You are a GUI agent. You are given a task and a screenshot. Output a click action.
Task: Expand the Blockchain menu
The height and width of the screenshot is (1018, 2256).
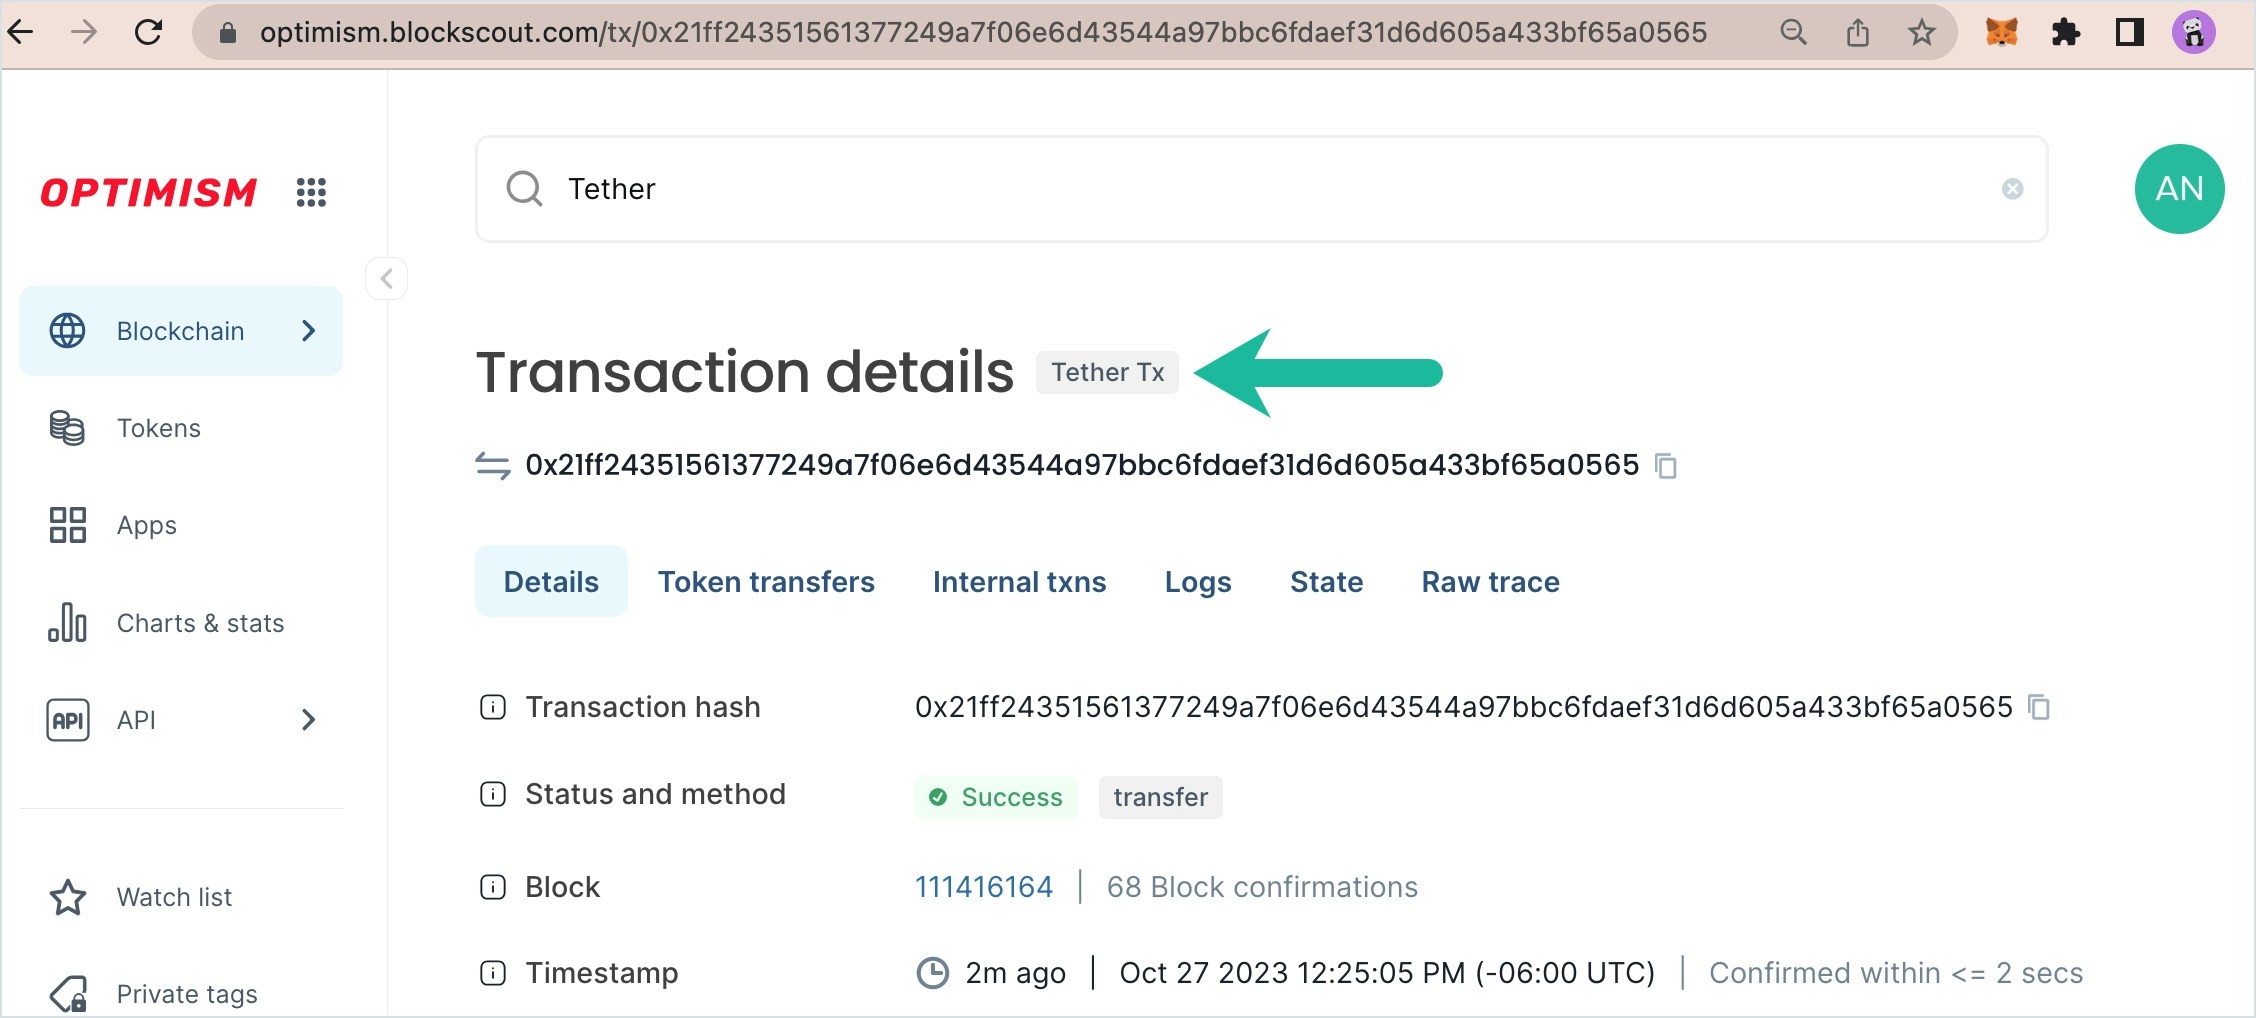(181, 331)
